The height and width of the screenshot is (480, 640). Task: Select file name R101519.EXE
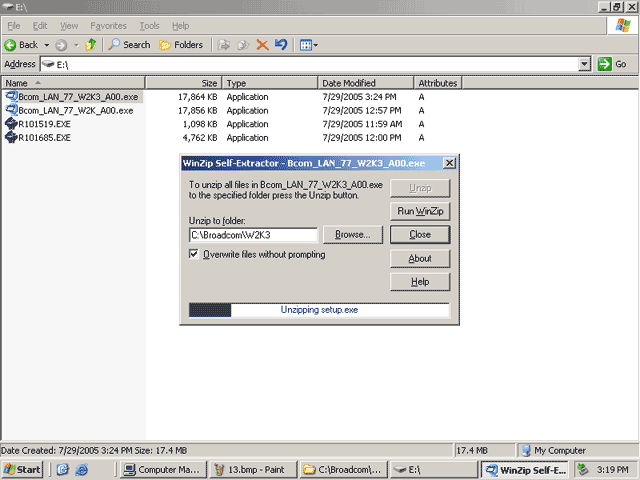pos(44,124)
